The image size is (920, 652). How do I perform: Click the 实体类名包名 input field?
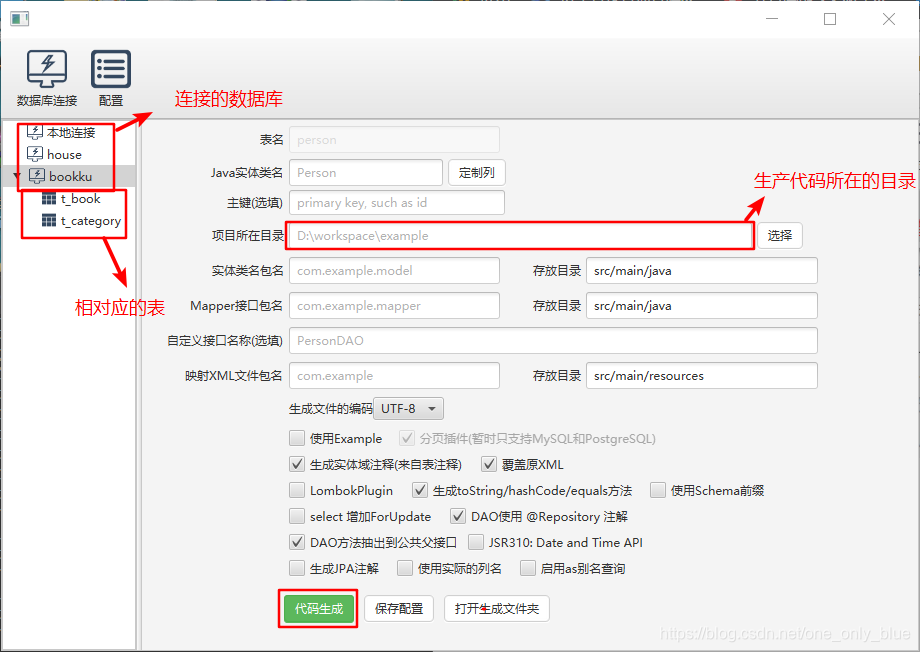click(394, 271)
